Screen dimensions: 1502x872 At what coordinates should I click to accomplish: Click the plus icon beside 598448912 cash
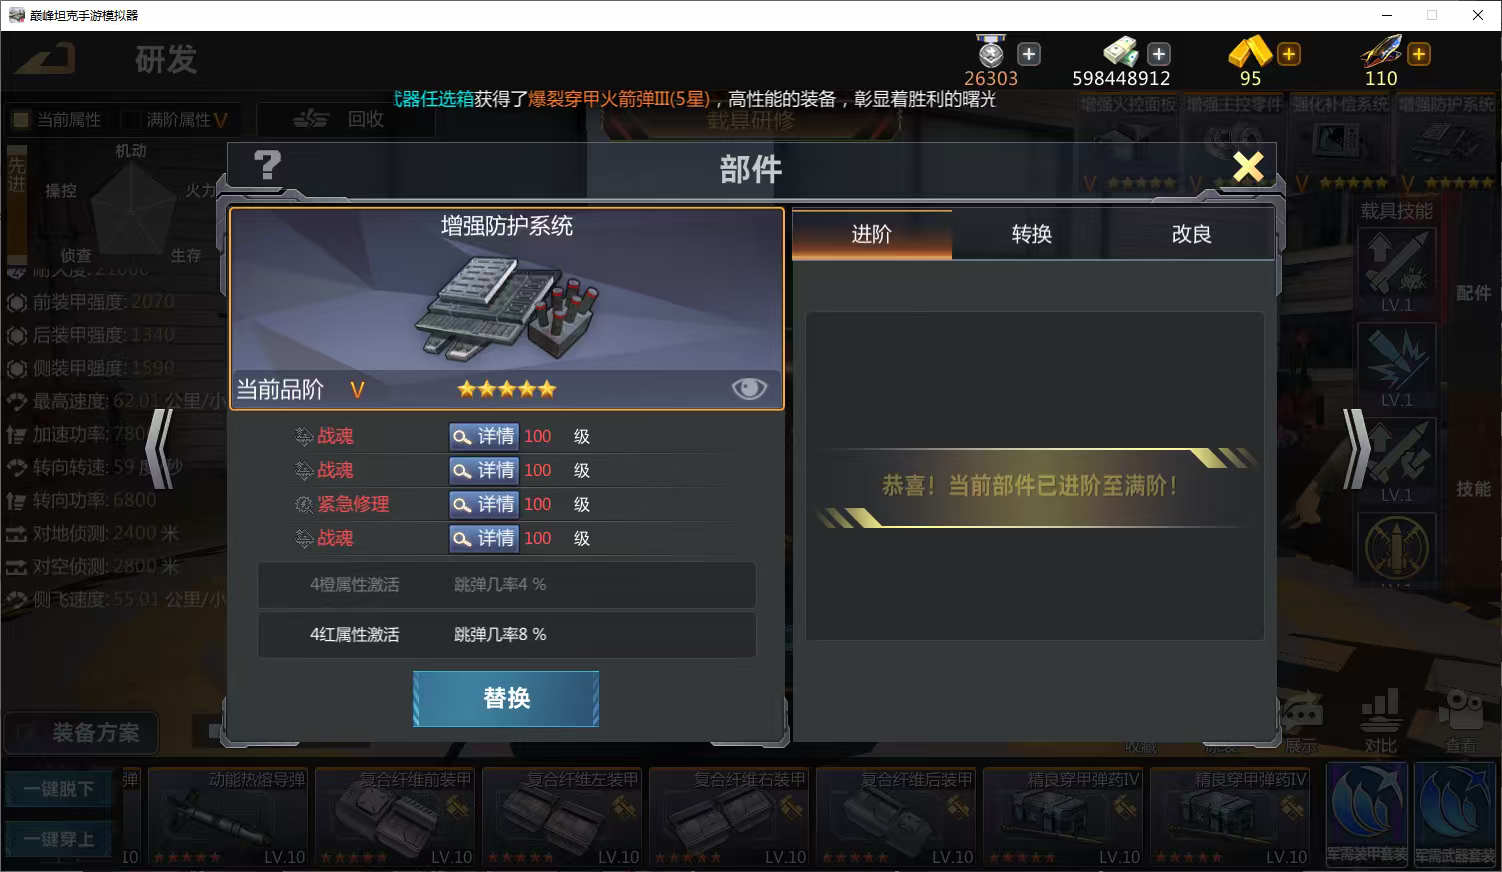pyautogui.click(x=1158, y=54)
